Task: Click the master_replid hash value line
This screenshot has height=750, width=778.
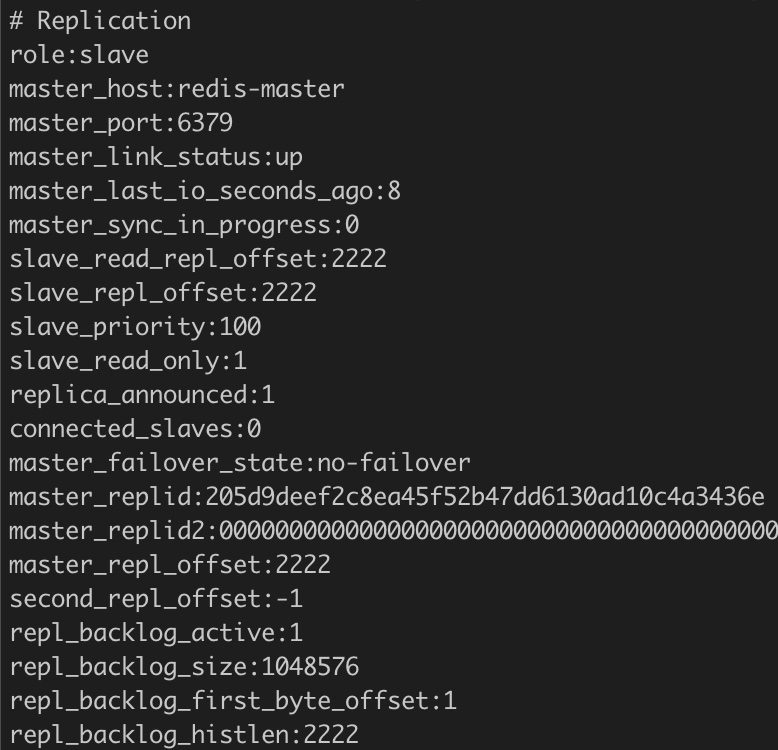Action: (387, 497)
